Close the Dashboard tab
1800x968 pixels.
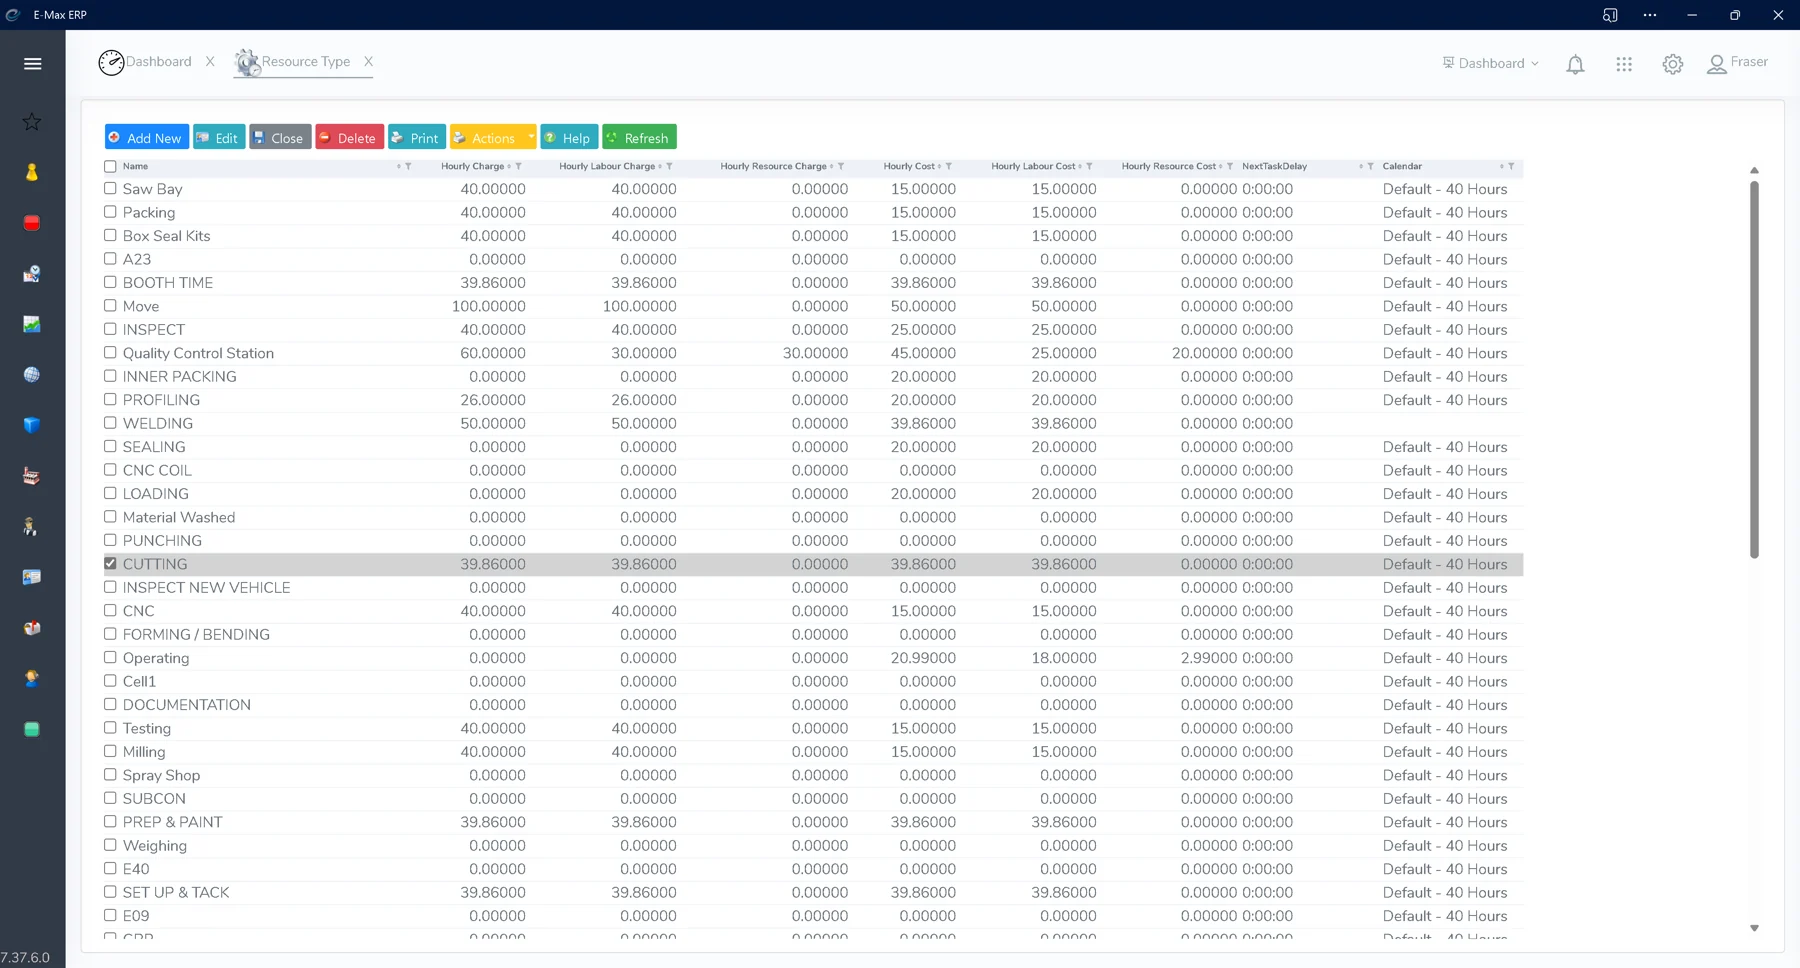coord(210,62)
